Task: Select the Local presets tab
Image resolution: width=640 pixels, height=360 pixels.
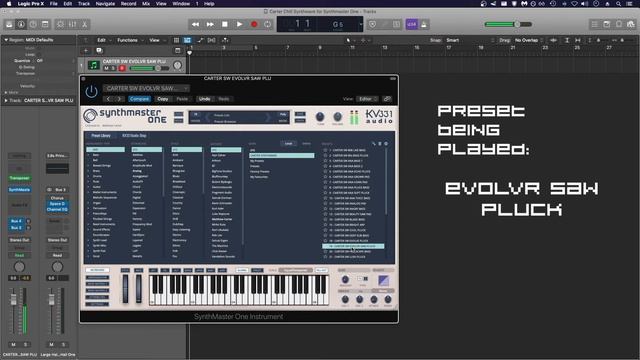Action: (289, 144)
